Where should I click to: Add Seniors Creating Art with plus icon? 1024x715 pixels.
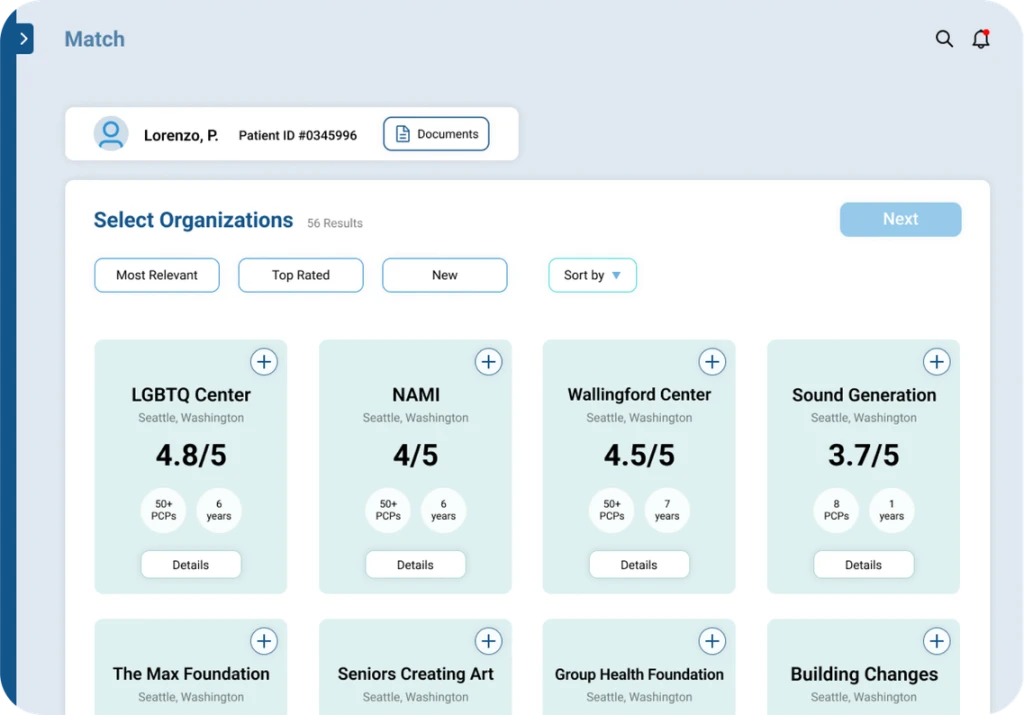[488, 641]
